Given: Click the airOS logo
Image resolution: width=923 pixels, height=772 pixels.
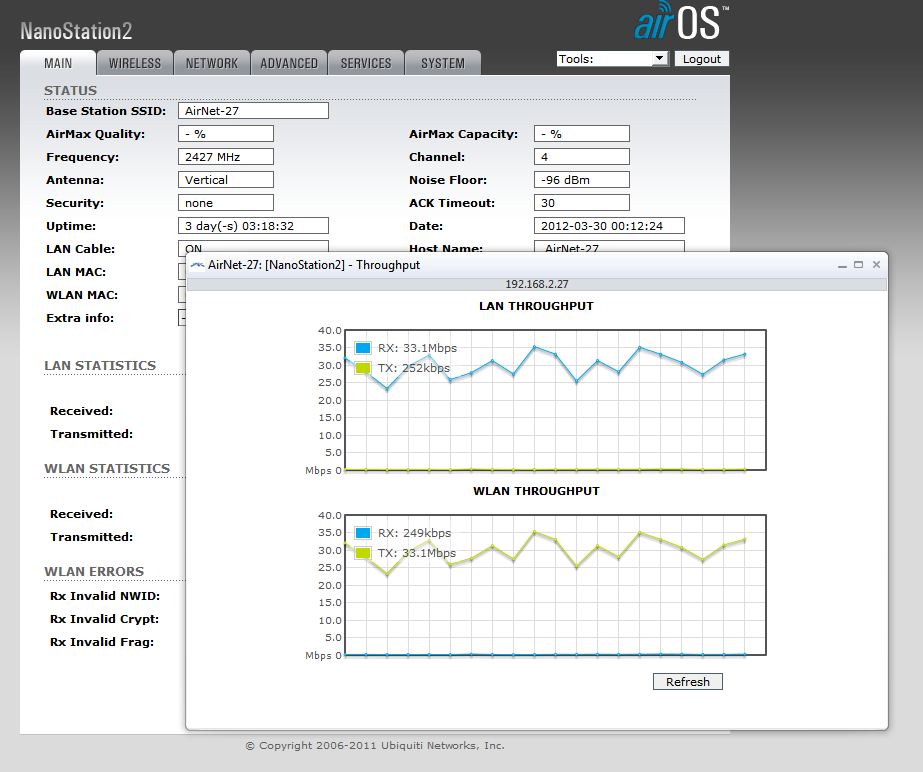Looking at the screenshot, I should point(682,21).
